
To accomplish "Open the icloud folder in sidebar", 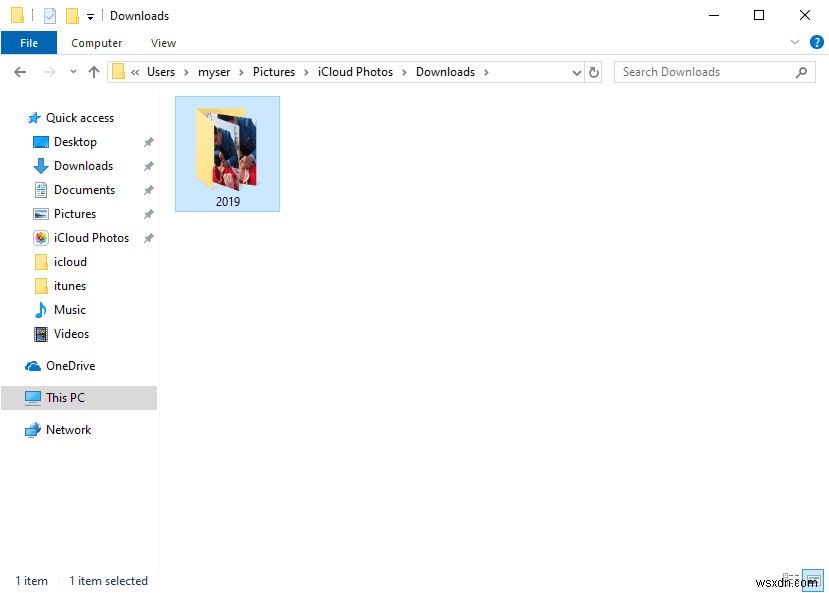I will click(x=70, y=262).
